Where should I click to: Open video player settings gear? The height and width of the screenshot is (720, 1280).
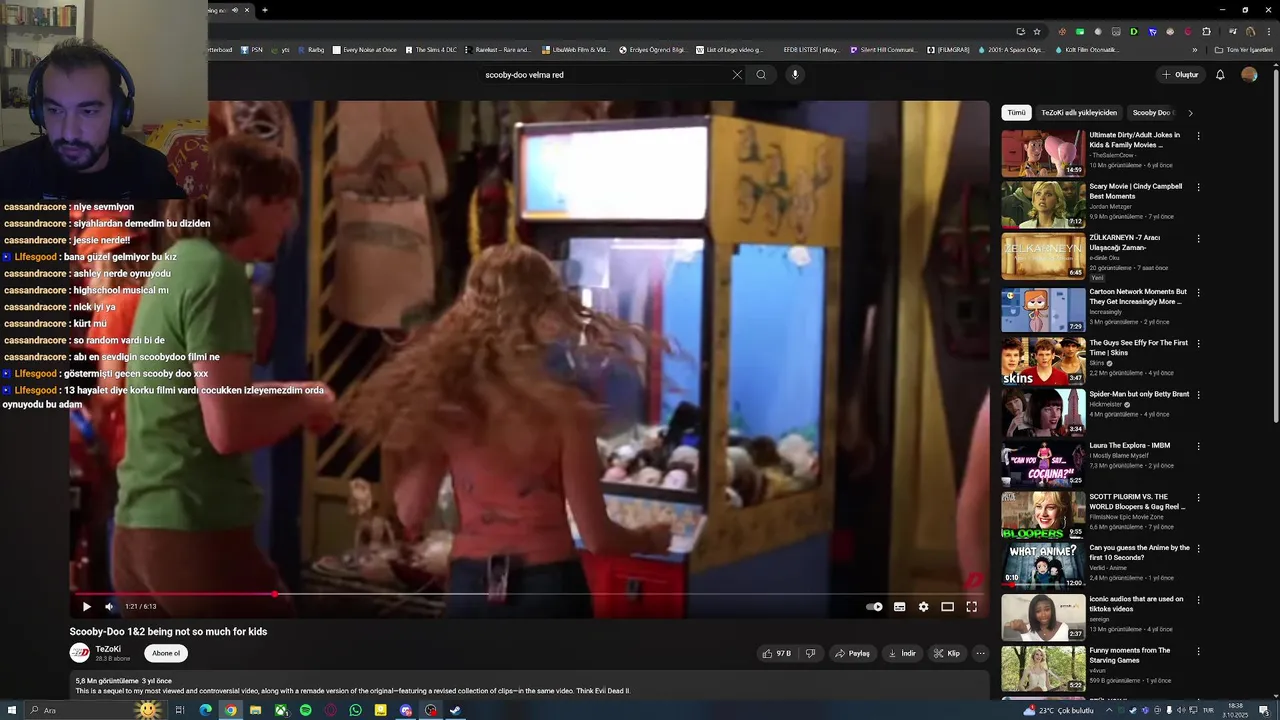coord(923,606)
